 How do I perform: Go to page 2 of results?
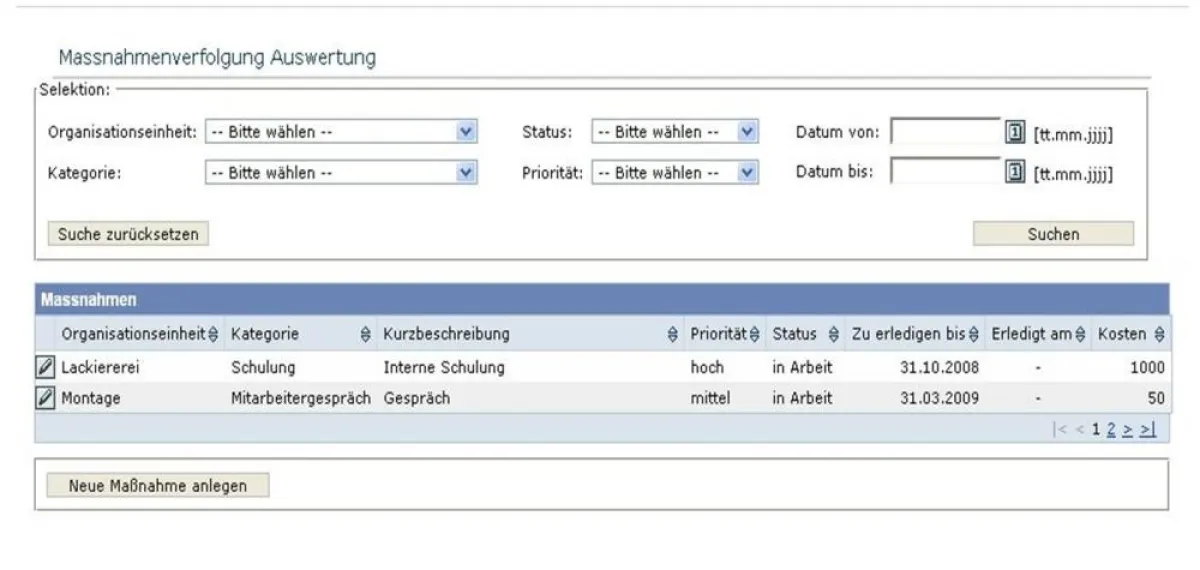click(1111, 429)
